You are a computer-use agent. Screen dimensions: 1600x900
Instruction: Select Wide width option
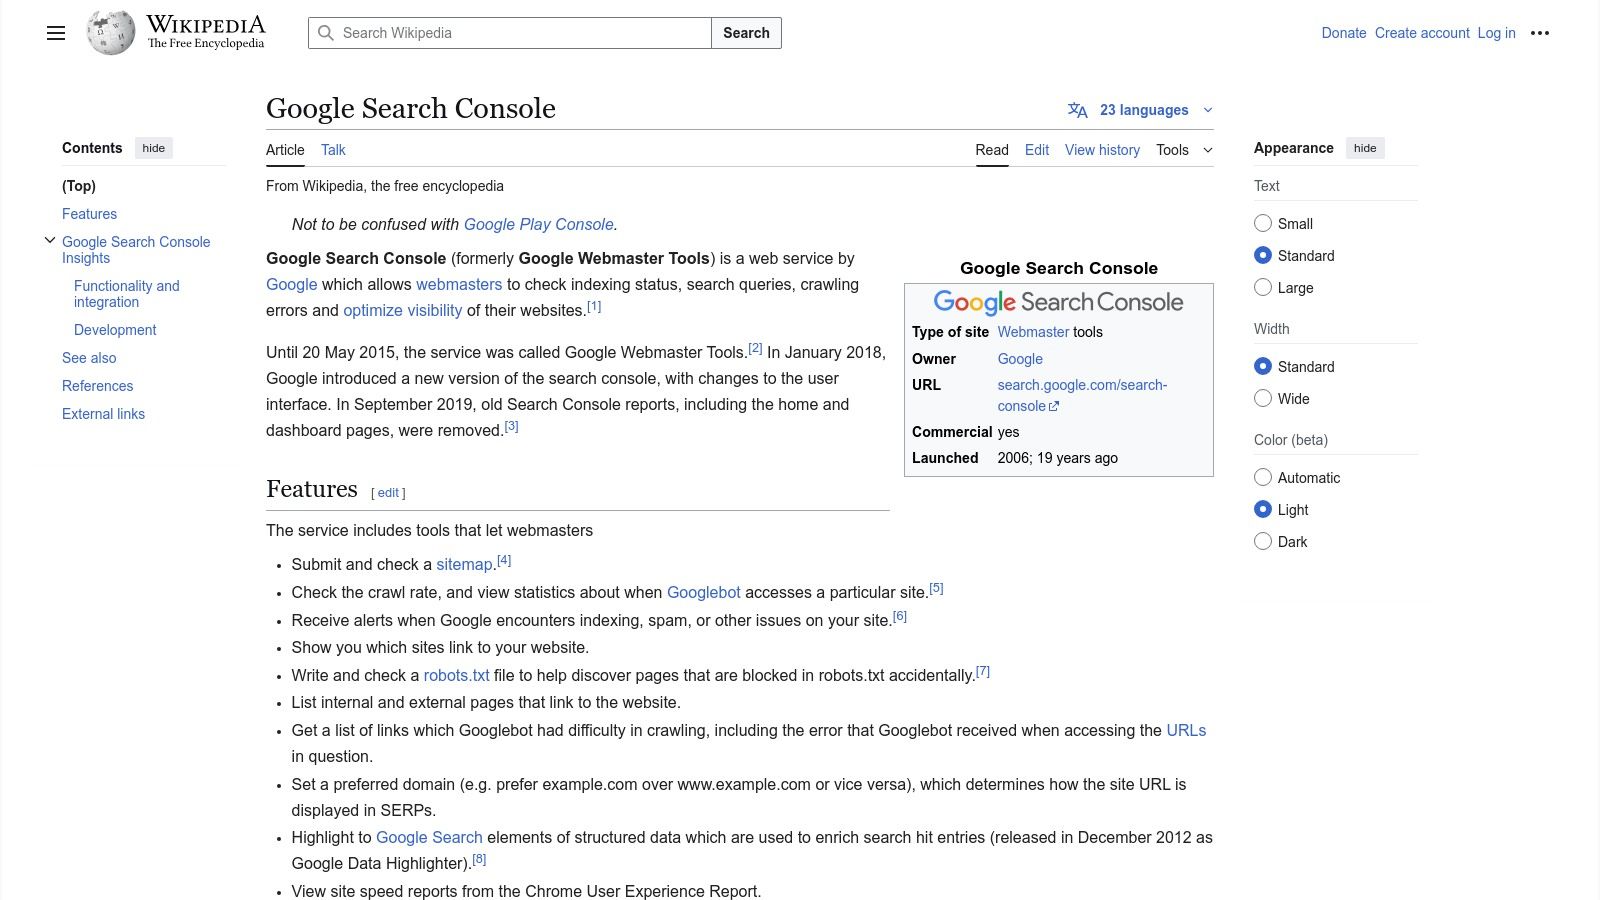click(1263, 398)
